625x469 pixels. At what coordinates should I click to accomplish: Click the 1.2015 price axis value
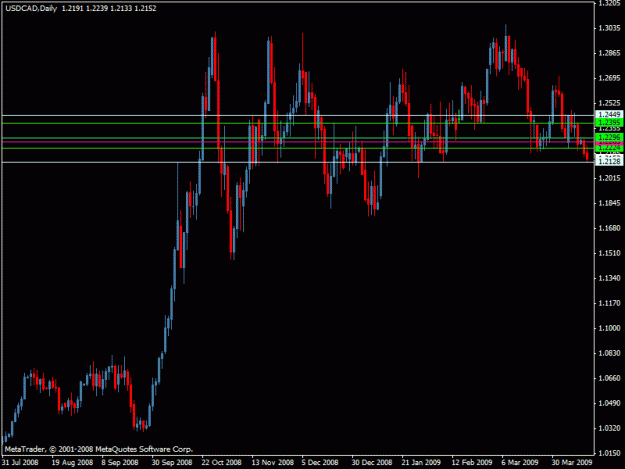(x=609, y=178)
